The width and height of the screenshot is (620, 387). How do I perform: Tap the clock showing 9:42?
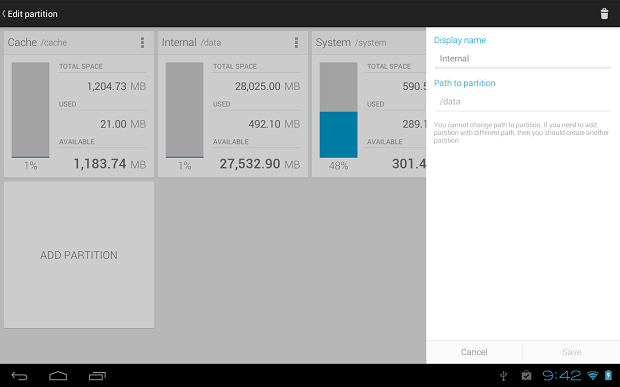click(x=561, y=375)
